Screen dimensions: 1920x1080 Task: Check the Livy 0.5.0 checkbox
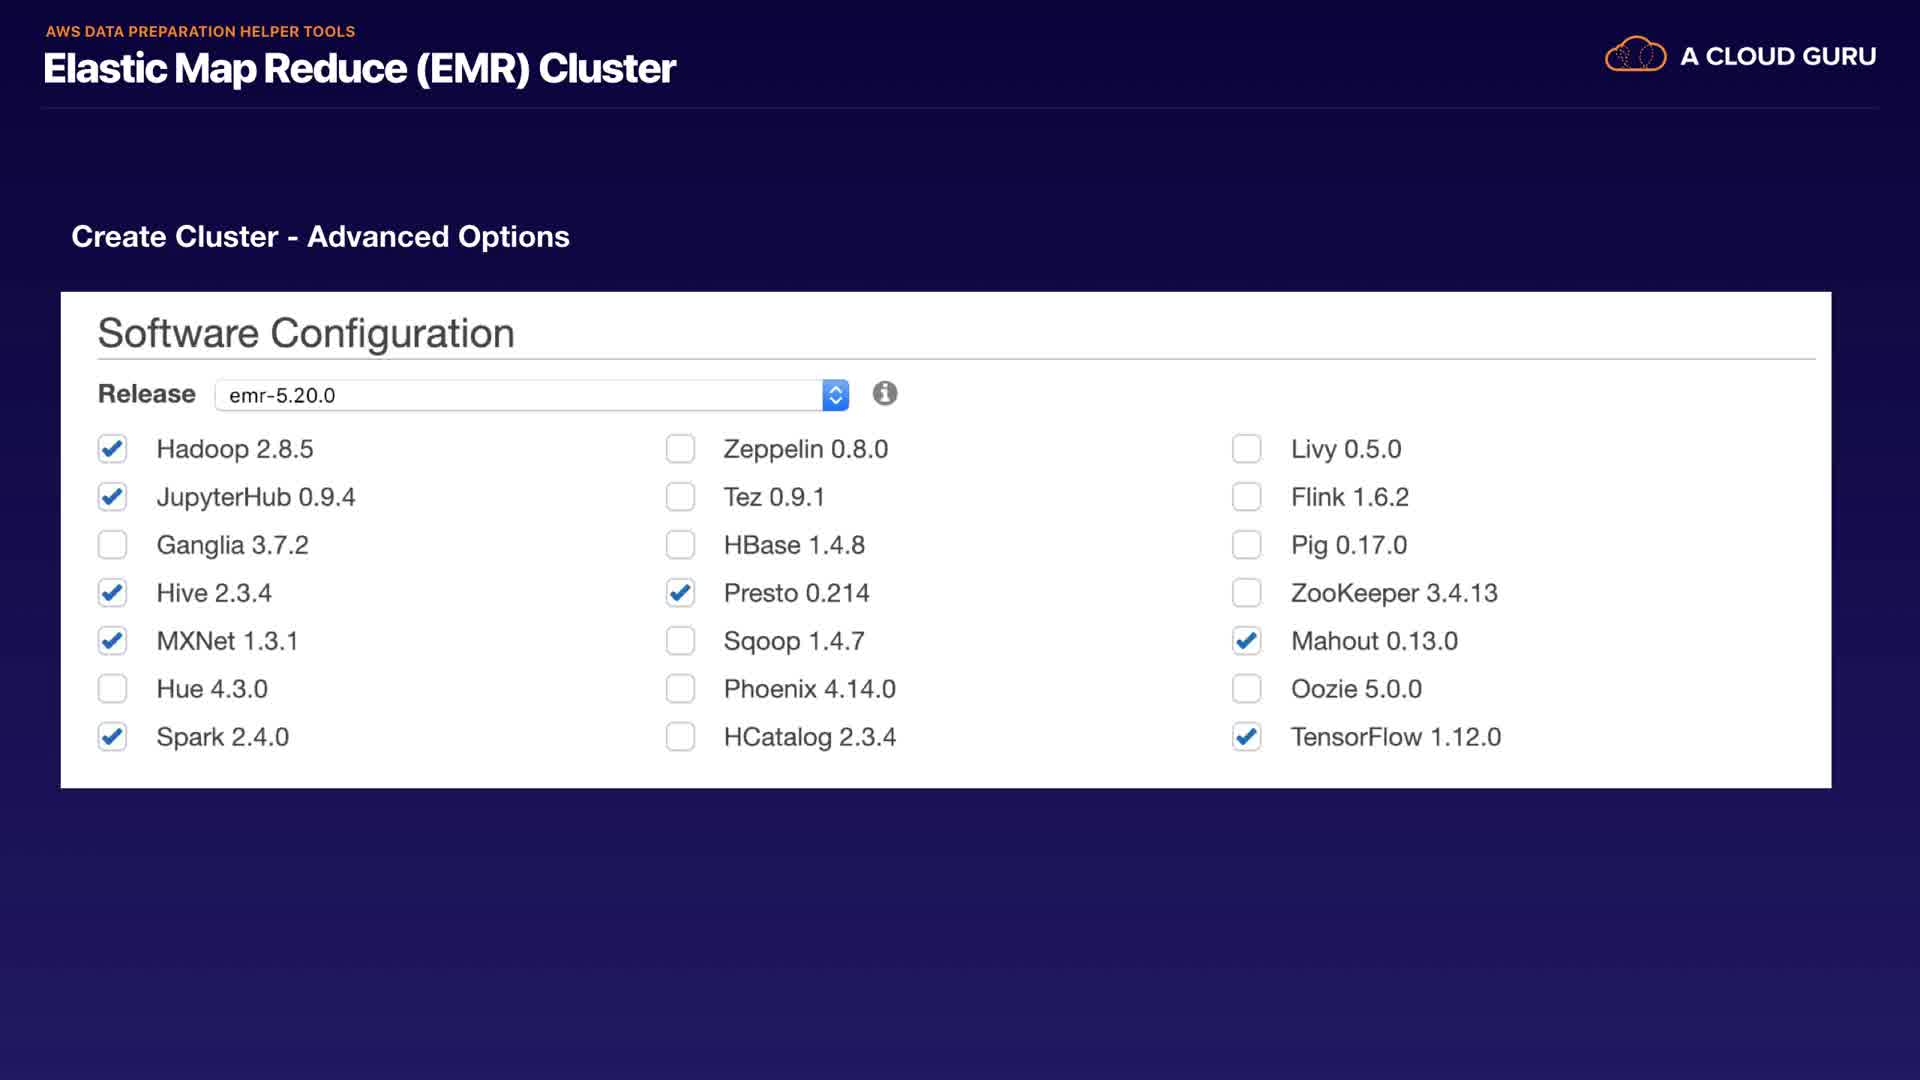coord(1246,449)
